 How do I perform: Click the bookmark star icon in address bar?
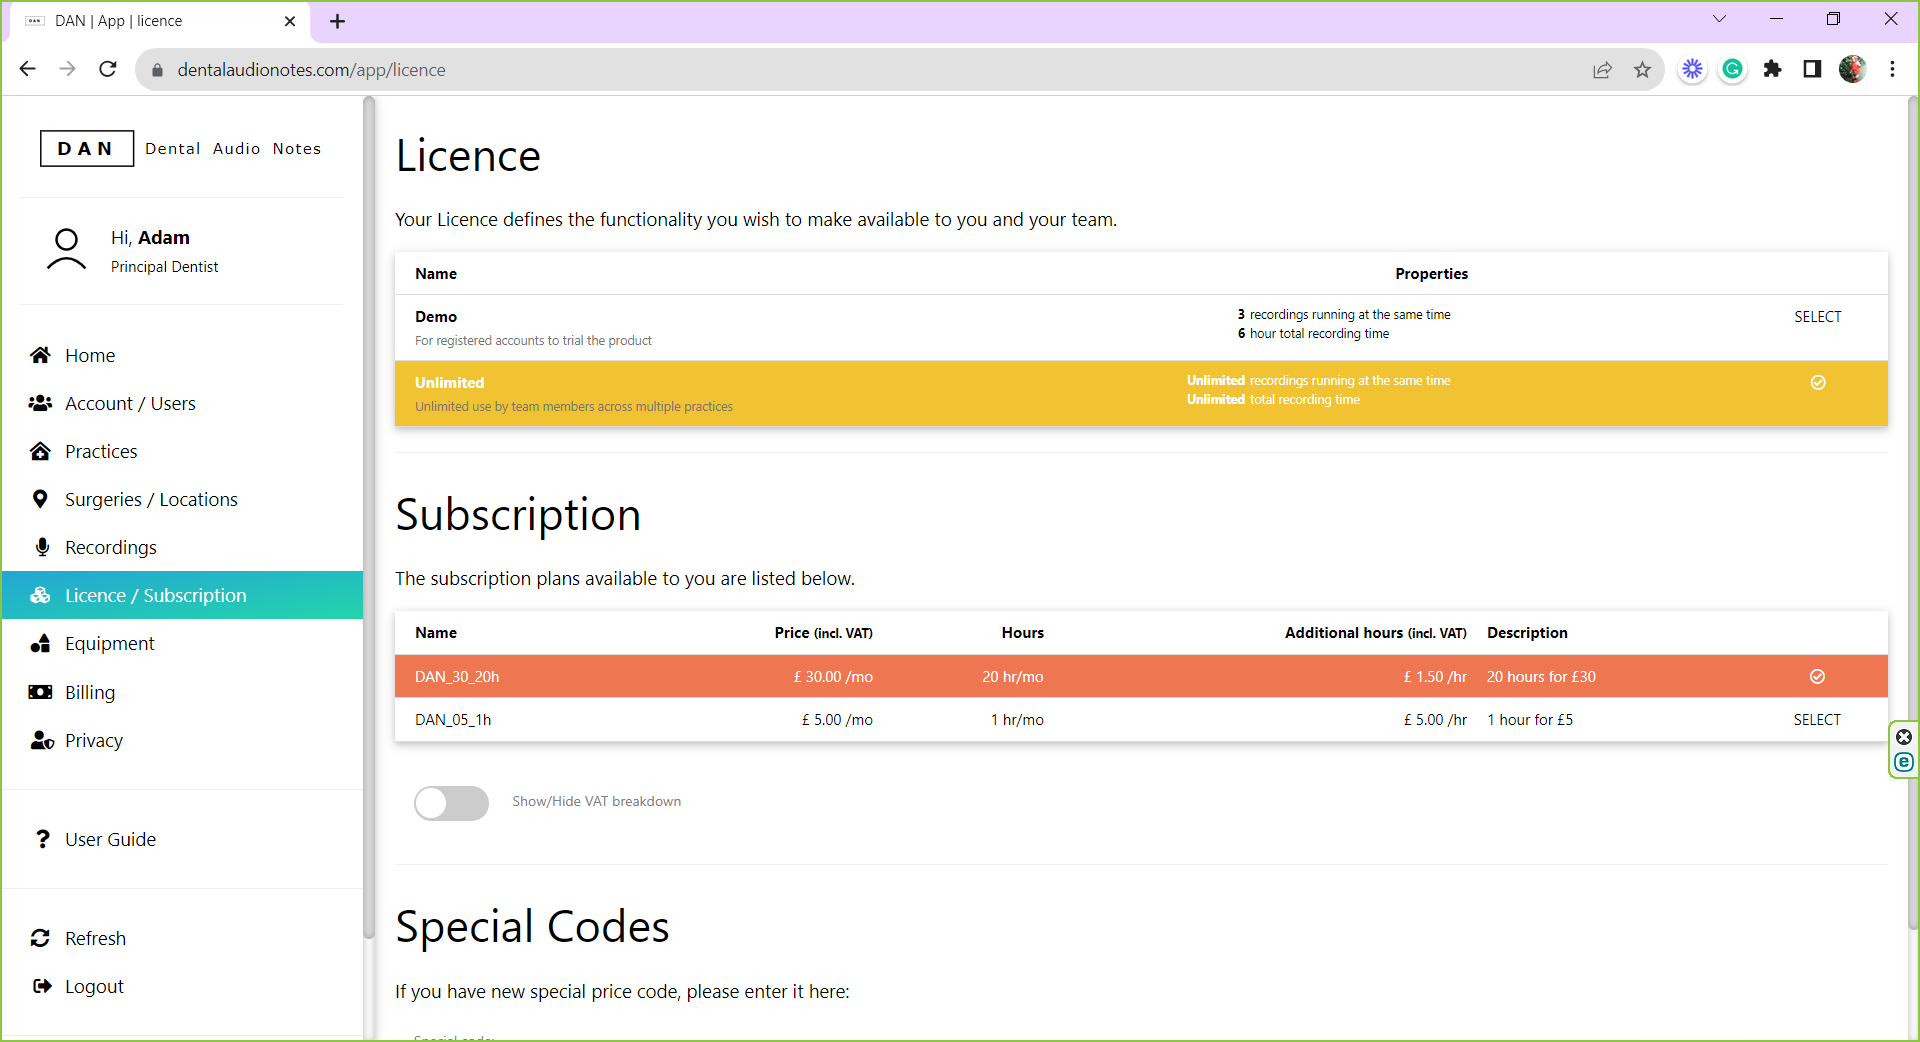(1642, 70)
